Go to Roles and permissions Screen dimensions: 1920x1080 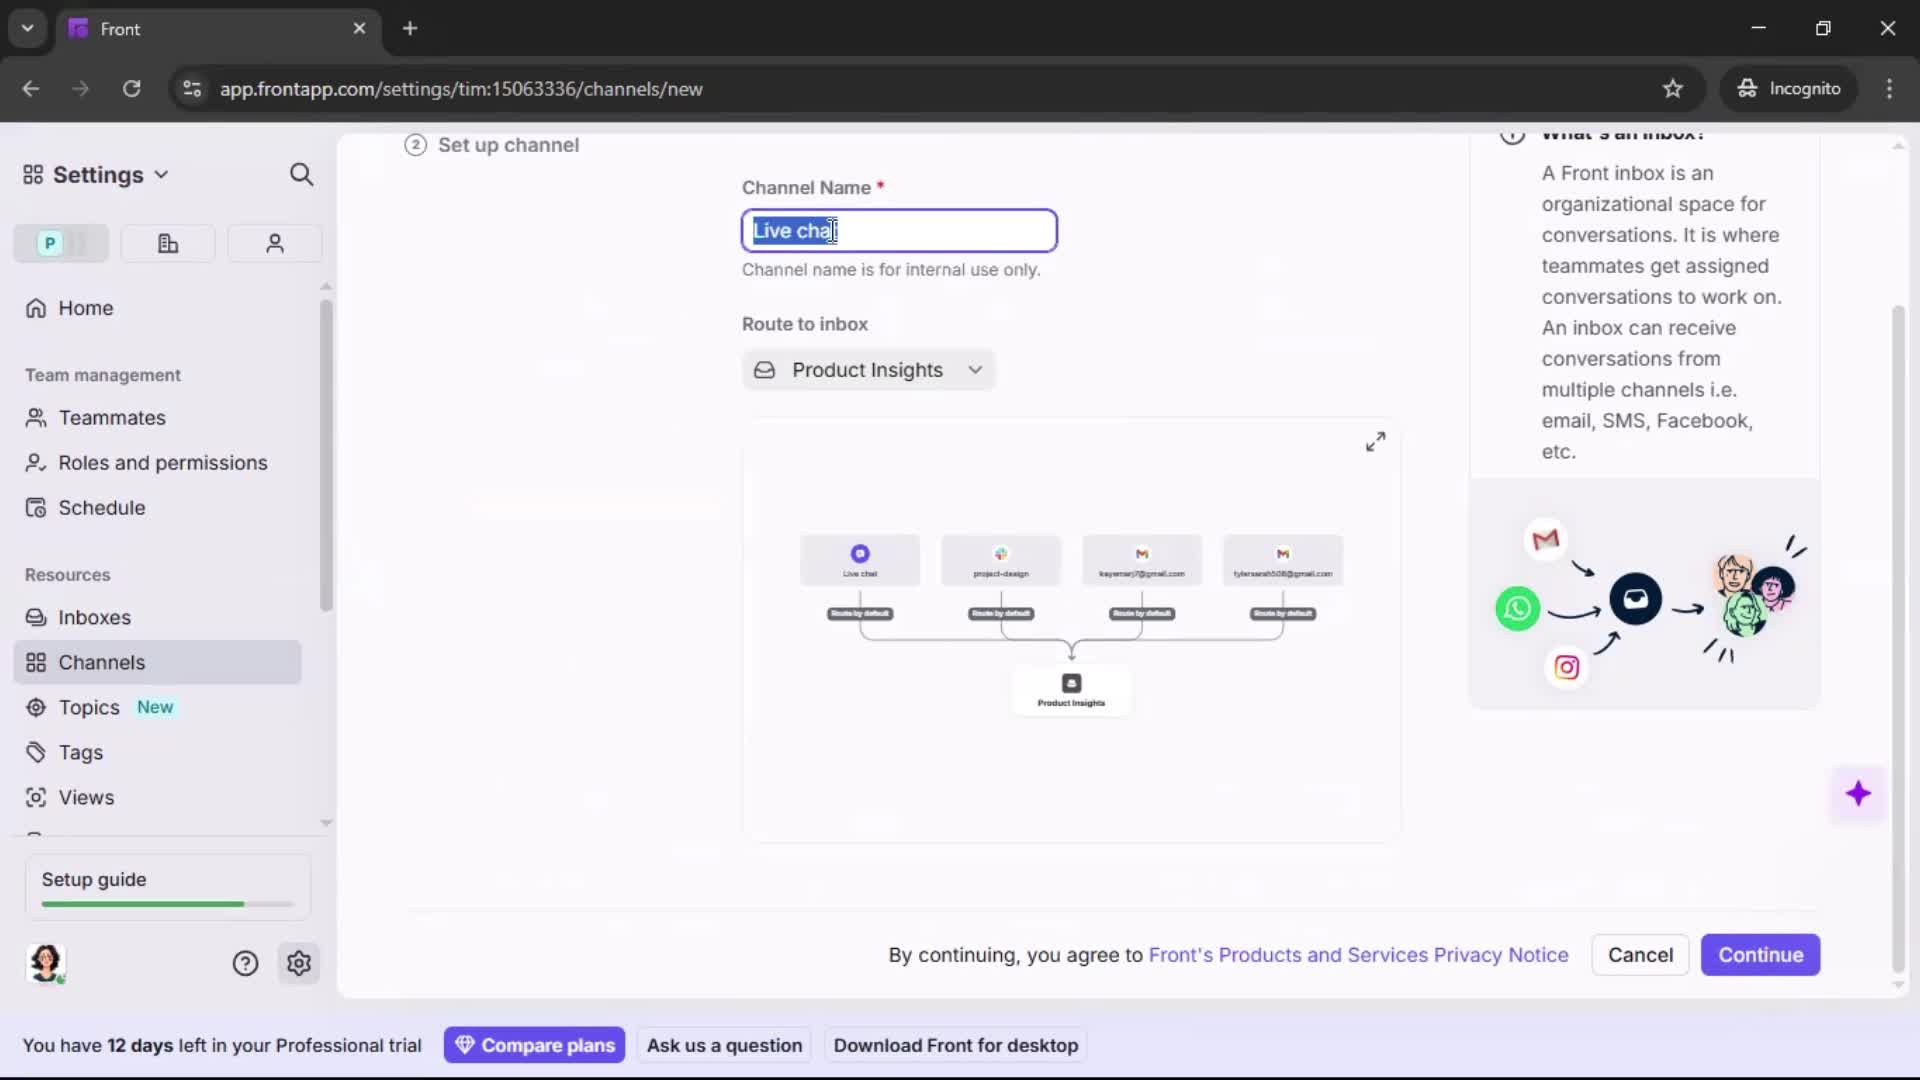tap(162, 463)
